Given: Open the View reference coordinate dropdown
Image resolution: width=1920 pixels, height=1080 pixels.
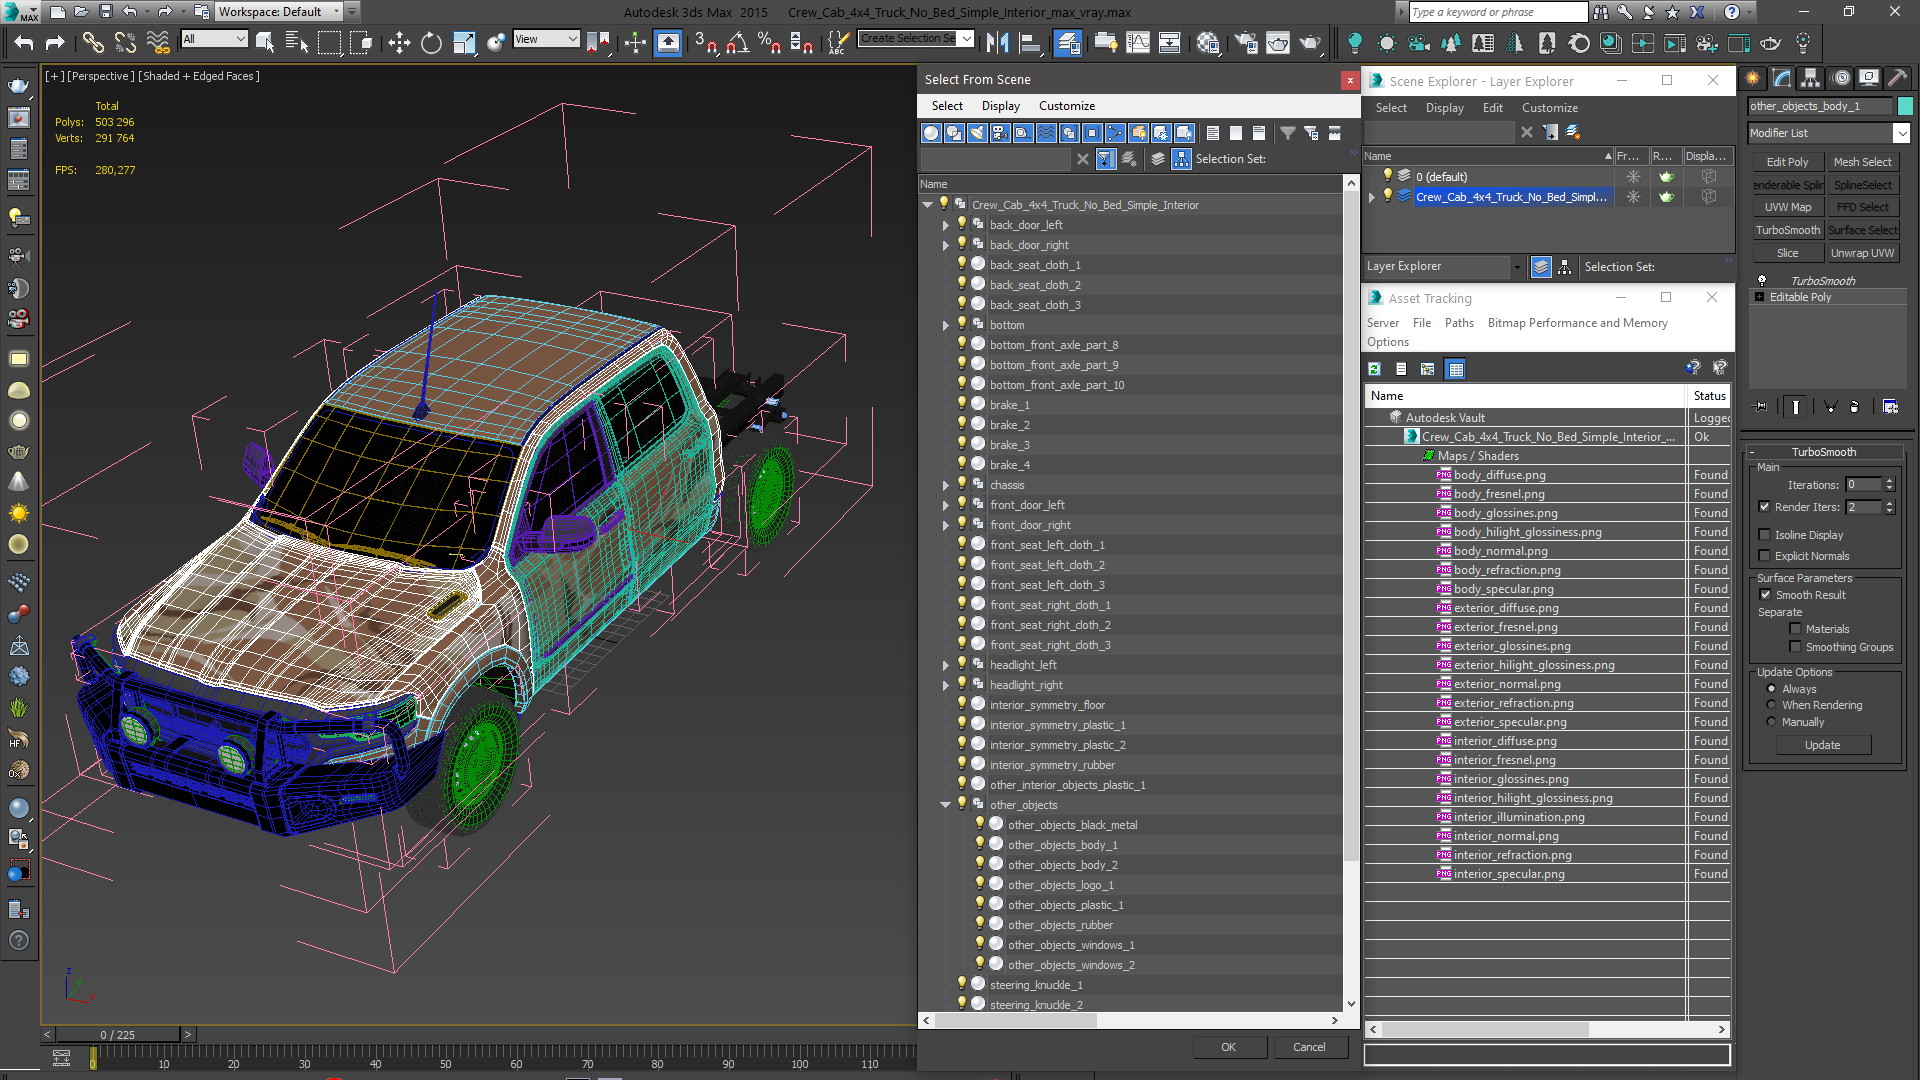Looking at the screenshot, I should [x=546, y=39].
